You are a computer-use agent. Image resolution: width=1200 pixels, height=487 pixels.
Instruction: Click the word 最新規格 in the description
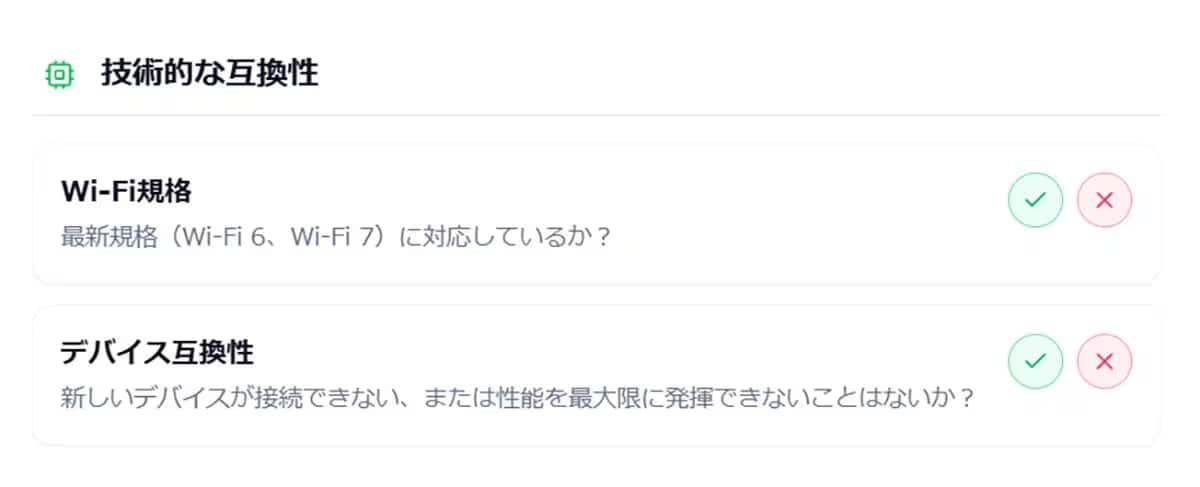tap(103, 240)
